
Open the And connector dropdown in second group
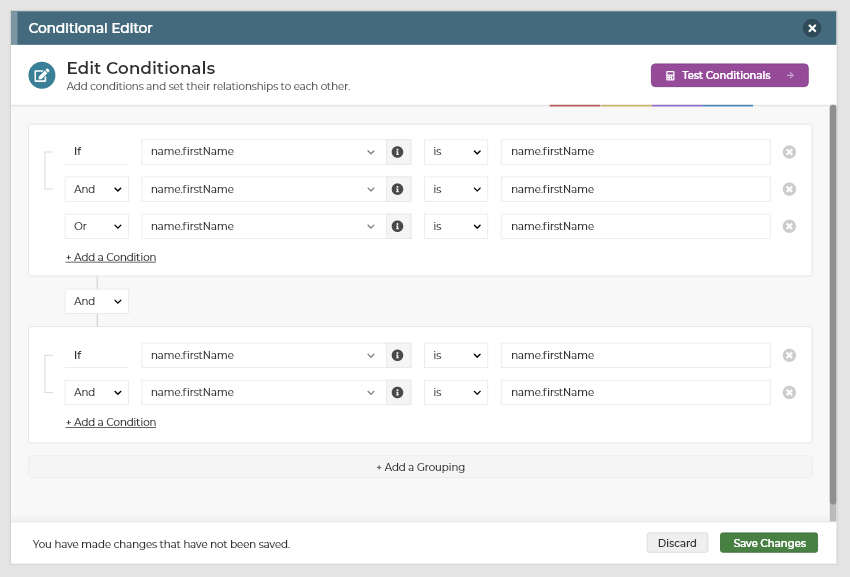(96, 392)
